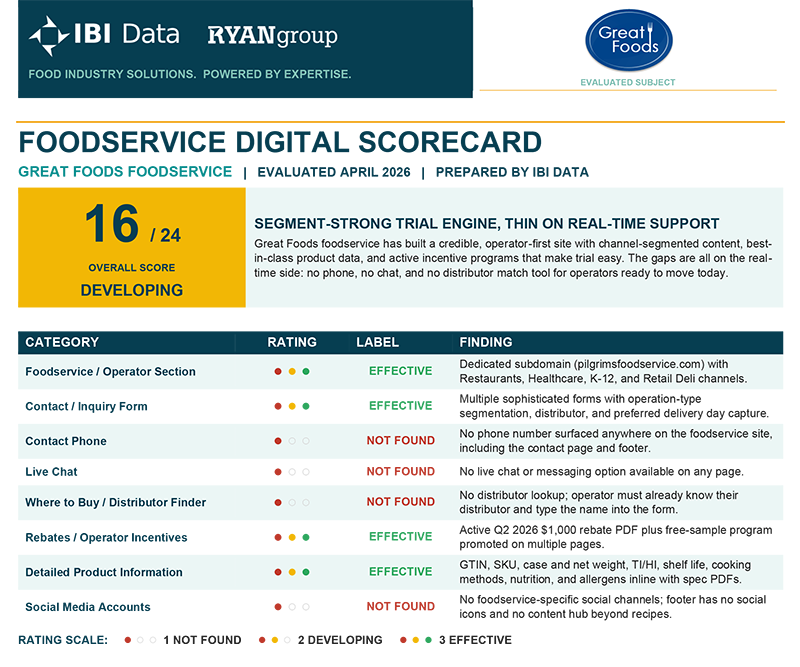Click 'RATING SCALE:' legend label
The height and width of the screenshot is (667, 800).
63,640
